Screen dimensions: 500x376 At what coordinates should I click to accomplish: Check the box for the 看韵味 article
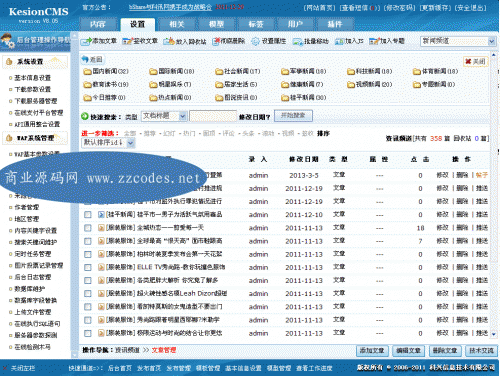(x=88, y=307)
